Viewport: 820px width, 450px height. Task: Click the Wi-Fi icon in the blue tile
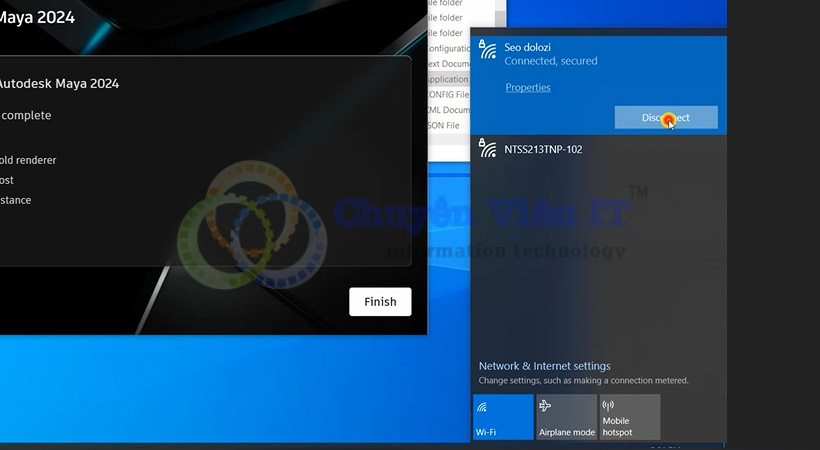[482, 407]
